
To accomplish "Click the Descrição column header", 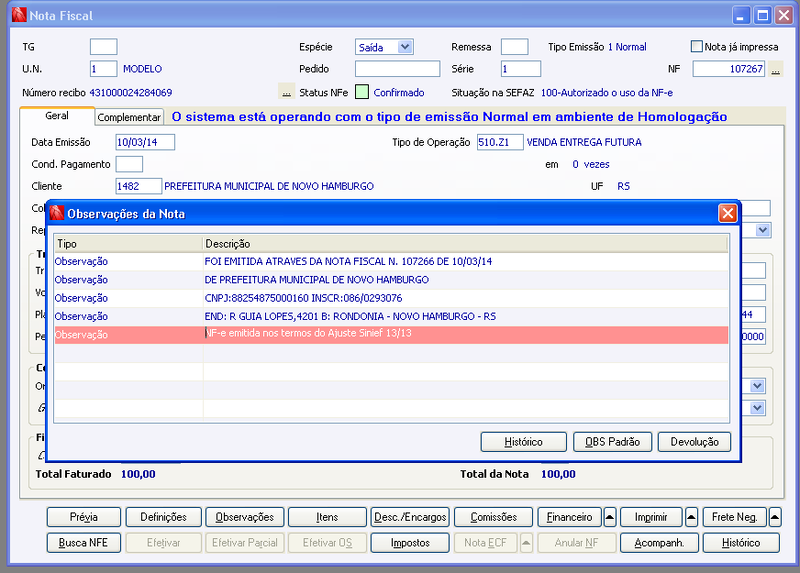I will click(465, 244).
